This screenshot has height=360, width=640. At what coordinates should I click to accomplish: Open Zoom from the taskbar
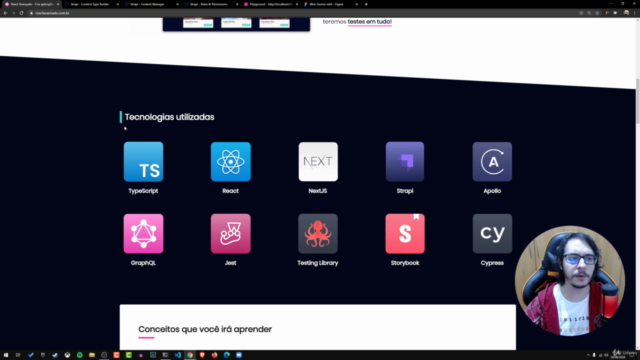click(239, 355)
